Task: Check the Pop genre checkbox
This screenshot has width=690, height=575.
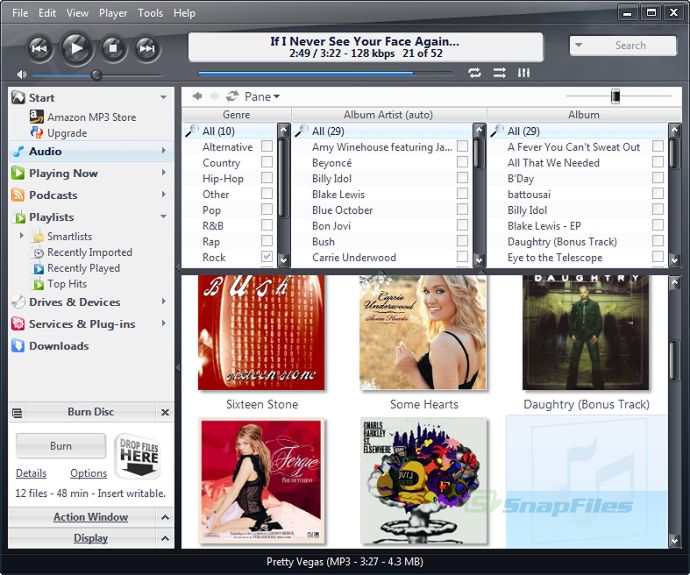Action: pos(267,209)
